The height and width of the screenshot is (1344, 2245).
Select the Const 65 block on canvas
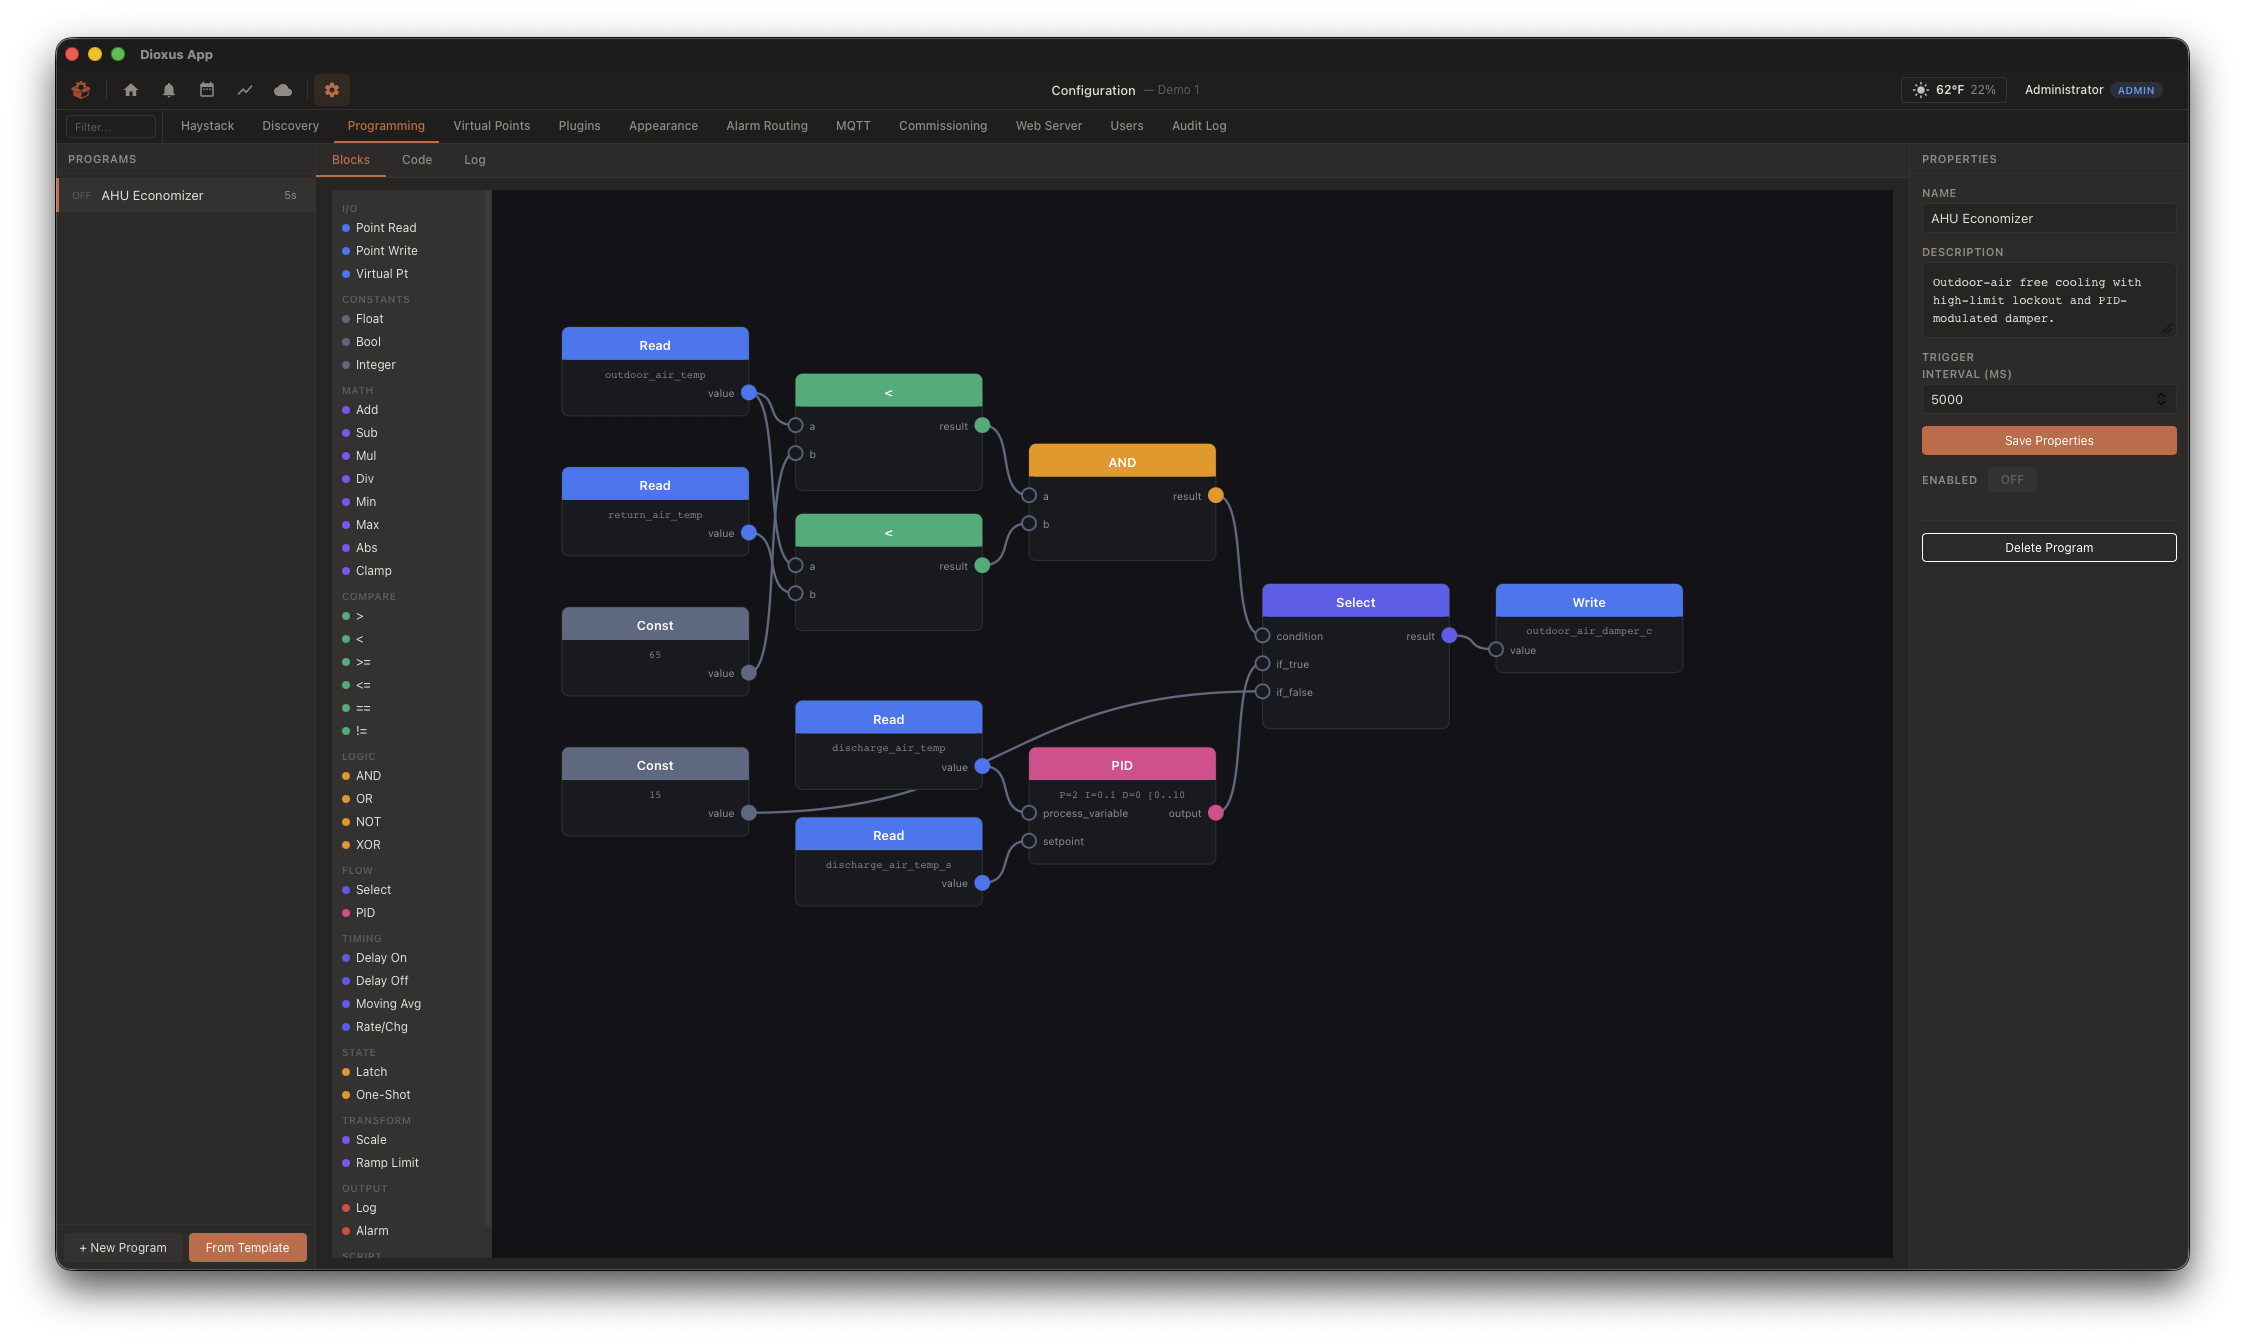click(x=655, y=651)
